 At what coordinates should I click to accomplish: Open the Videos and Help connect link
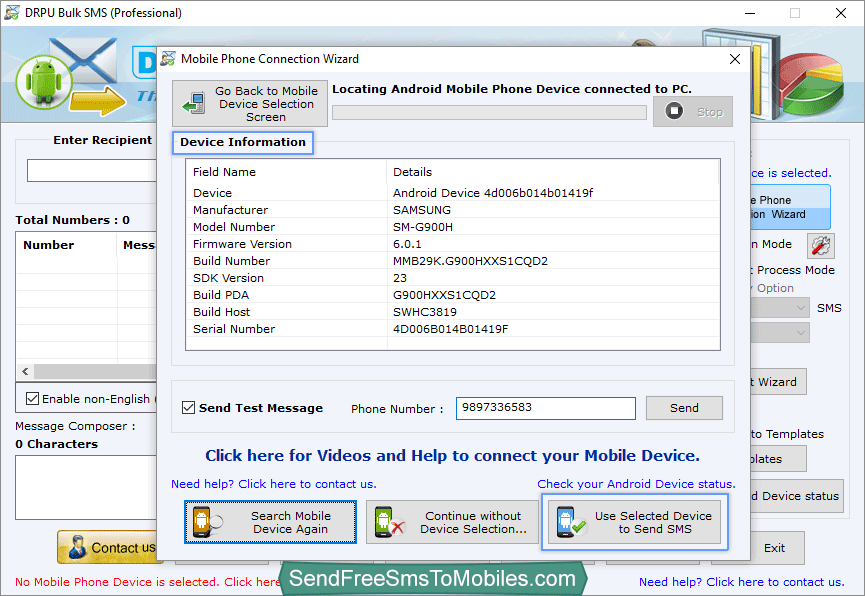(452, 456)
